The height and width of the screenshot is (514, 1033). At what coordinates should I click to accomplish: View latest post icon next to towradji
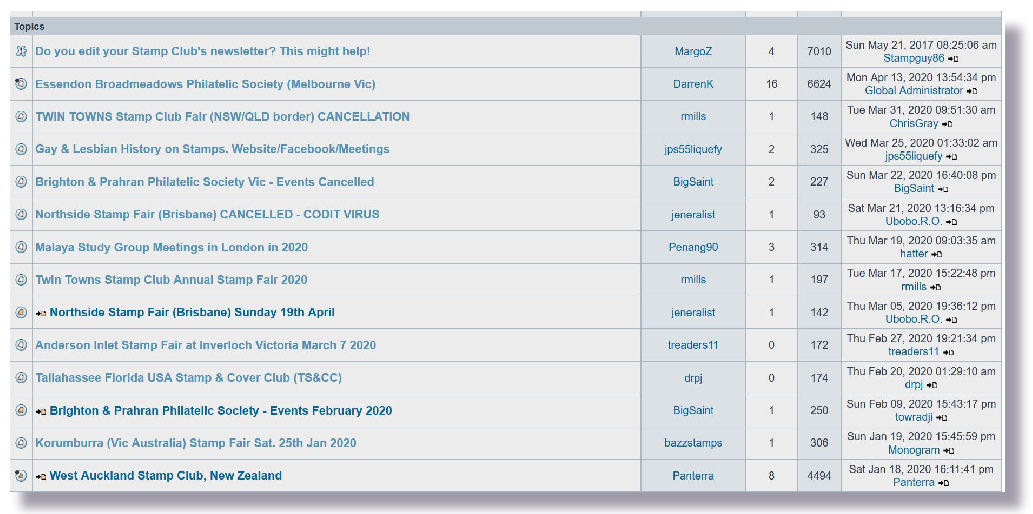click(941, 418)
